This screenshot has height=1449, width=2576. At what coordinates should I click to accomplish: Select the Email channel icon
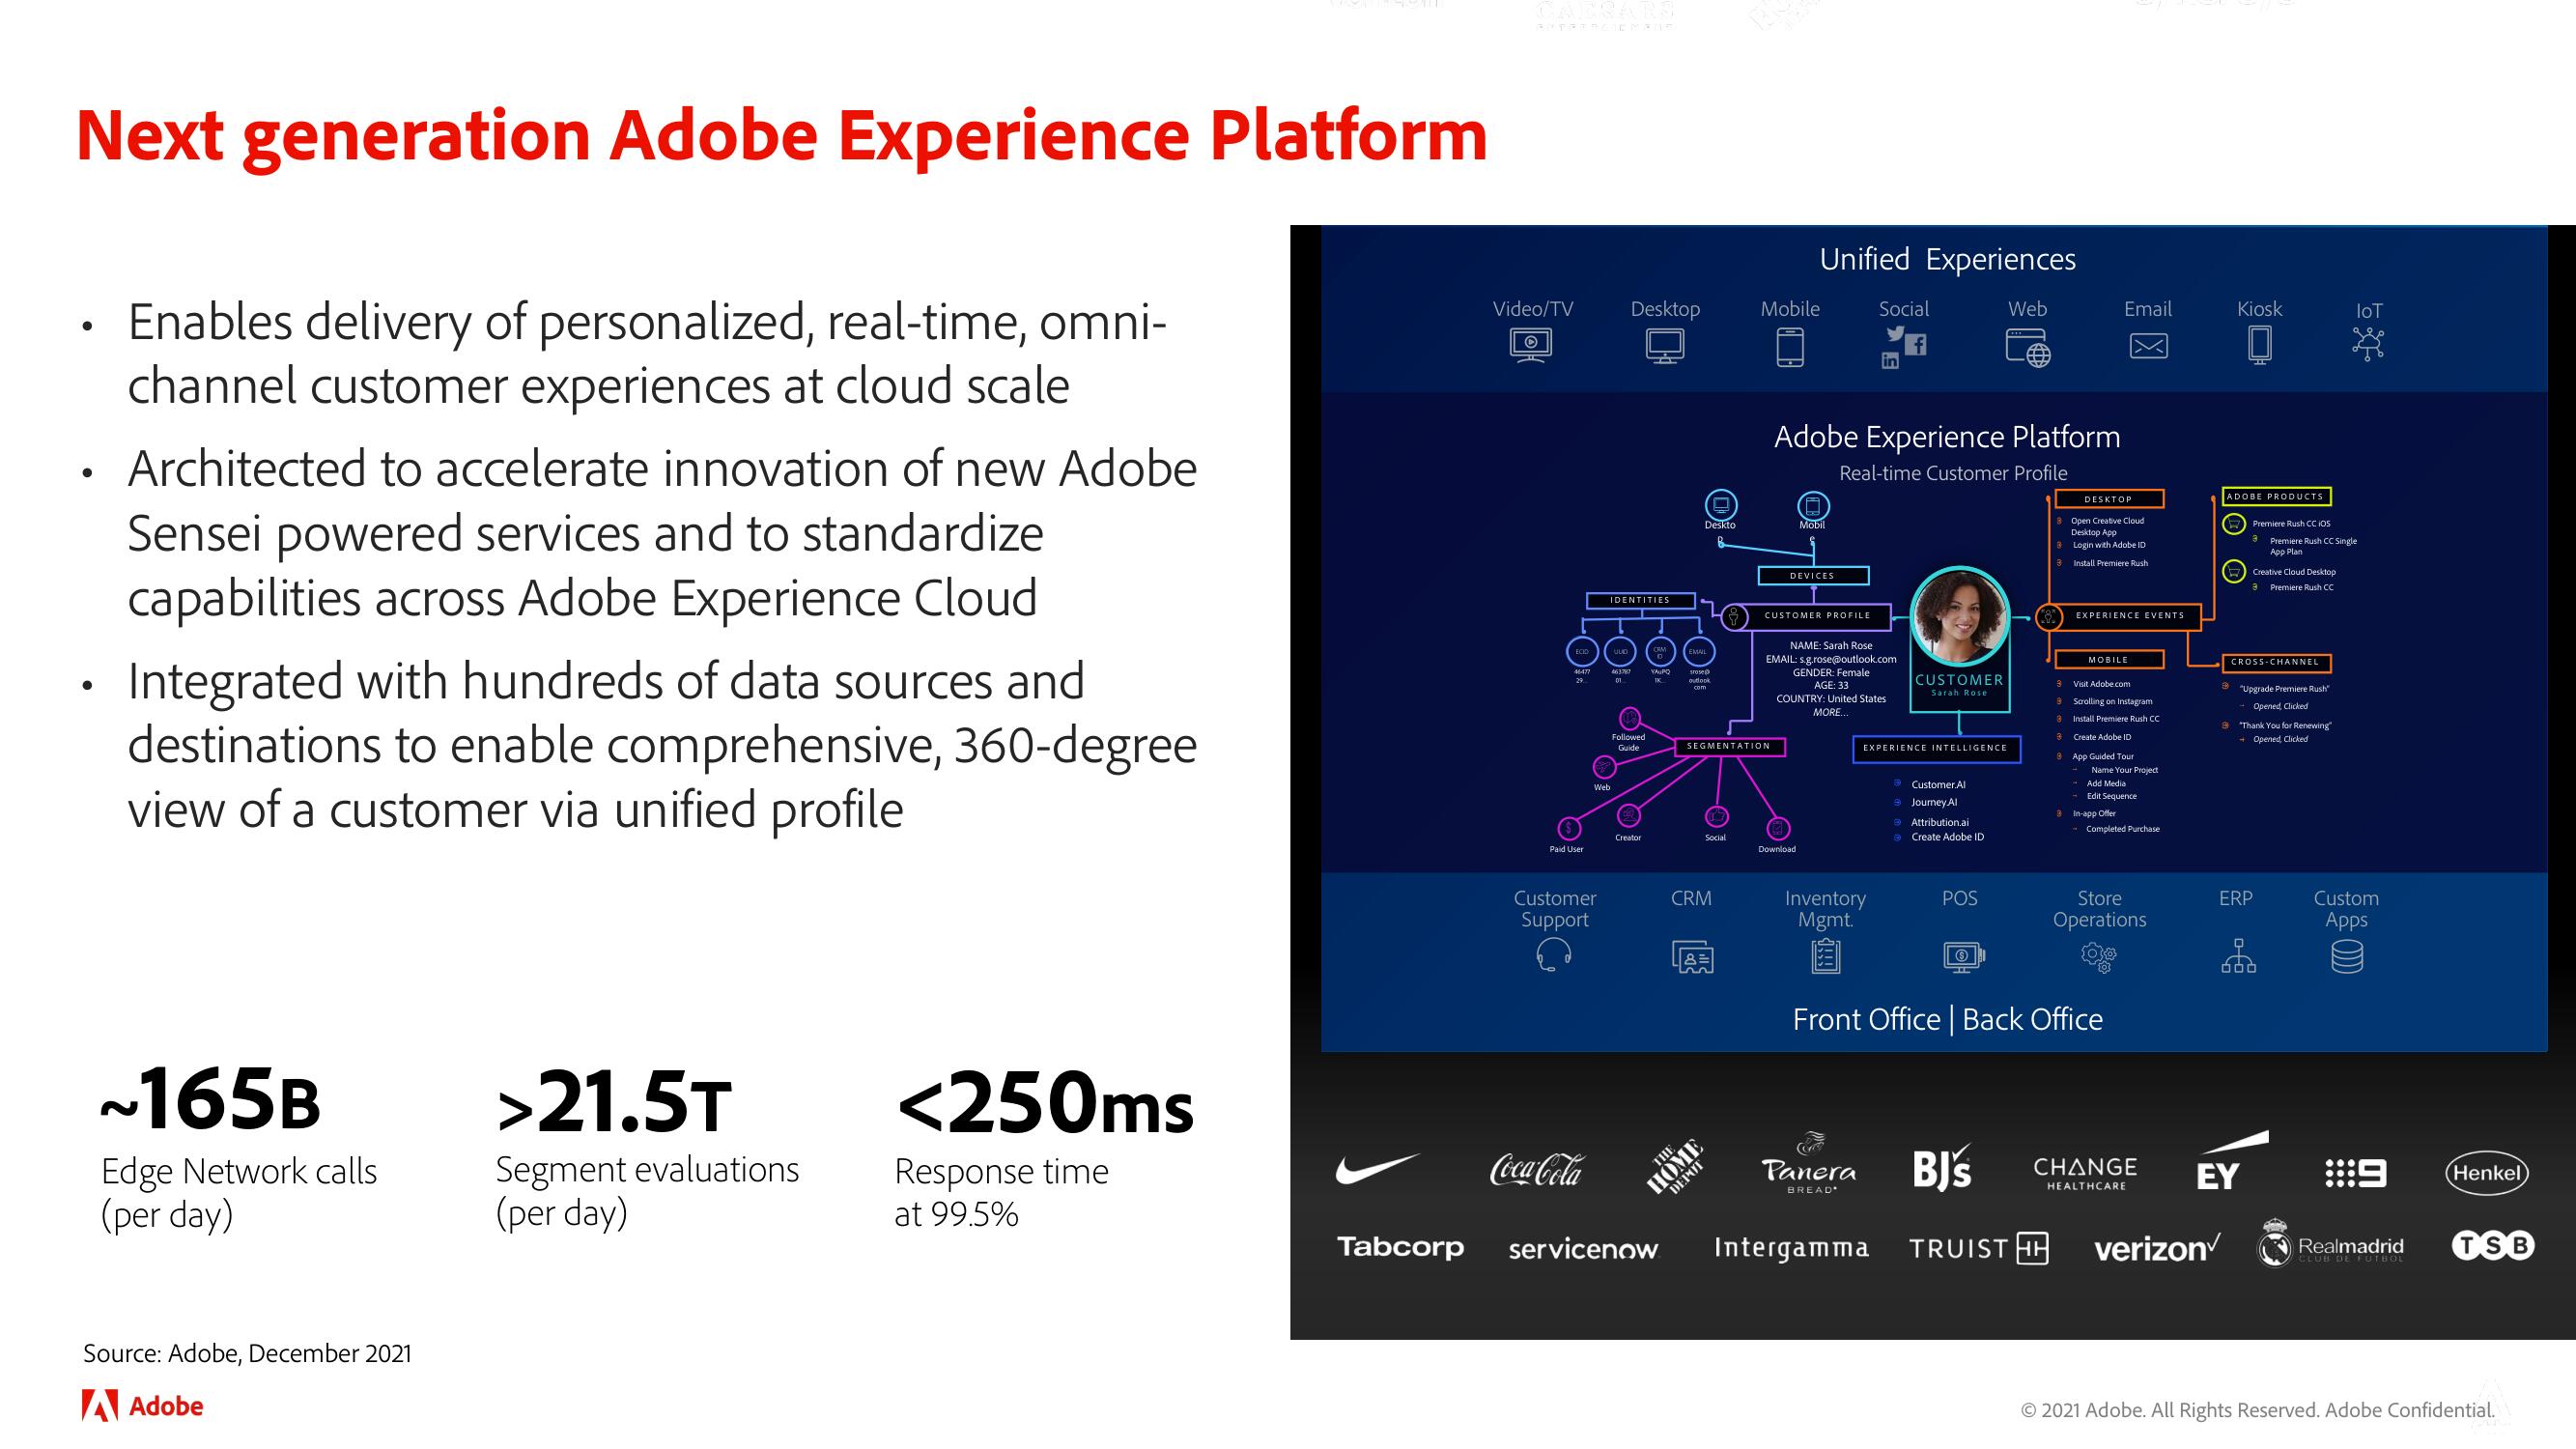pyautogui.click(x=2148, y=354)
